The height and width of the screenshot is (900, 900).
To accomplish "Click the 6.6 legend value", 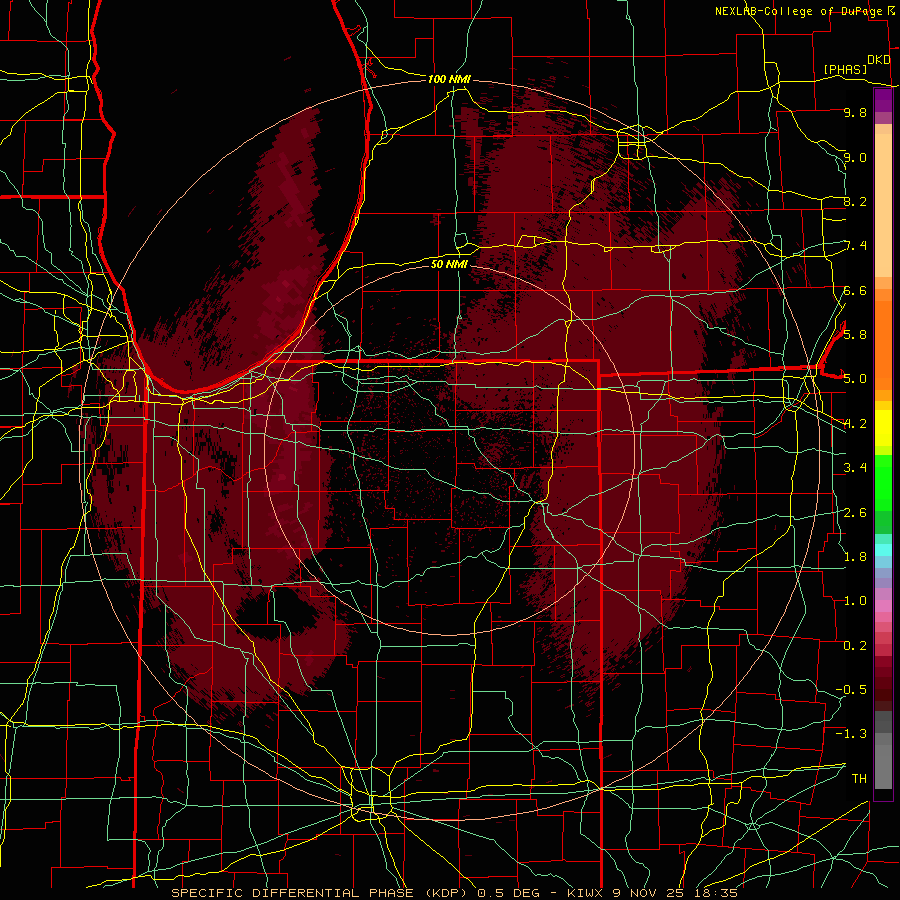I will [x=855, y=290].
